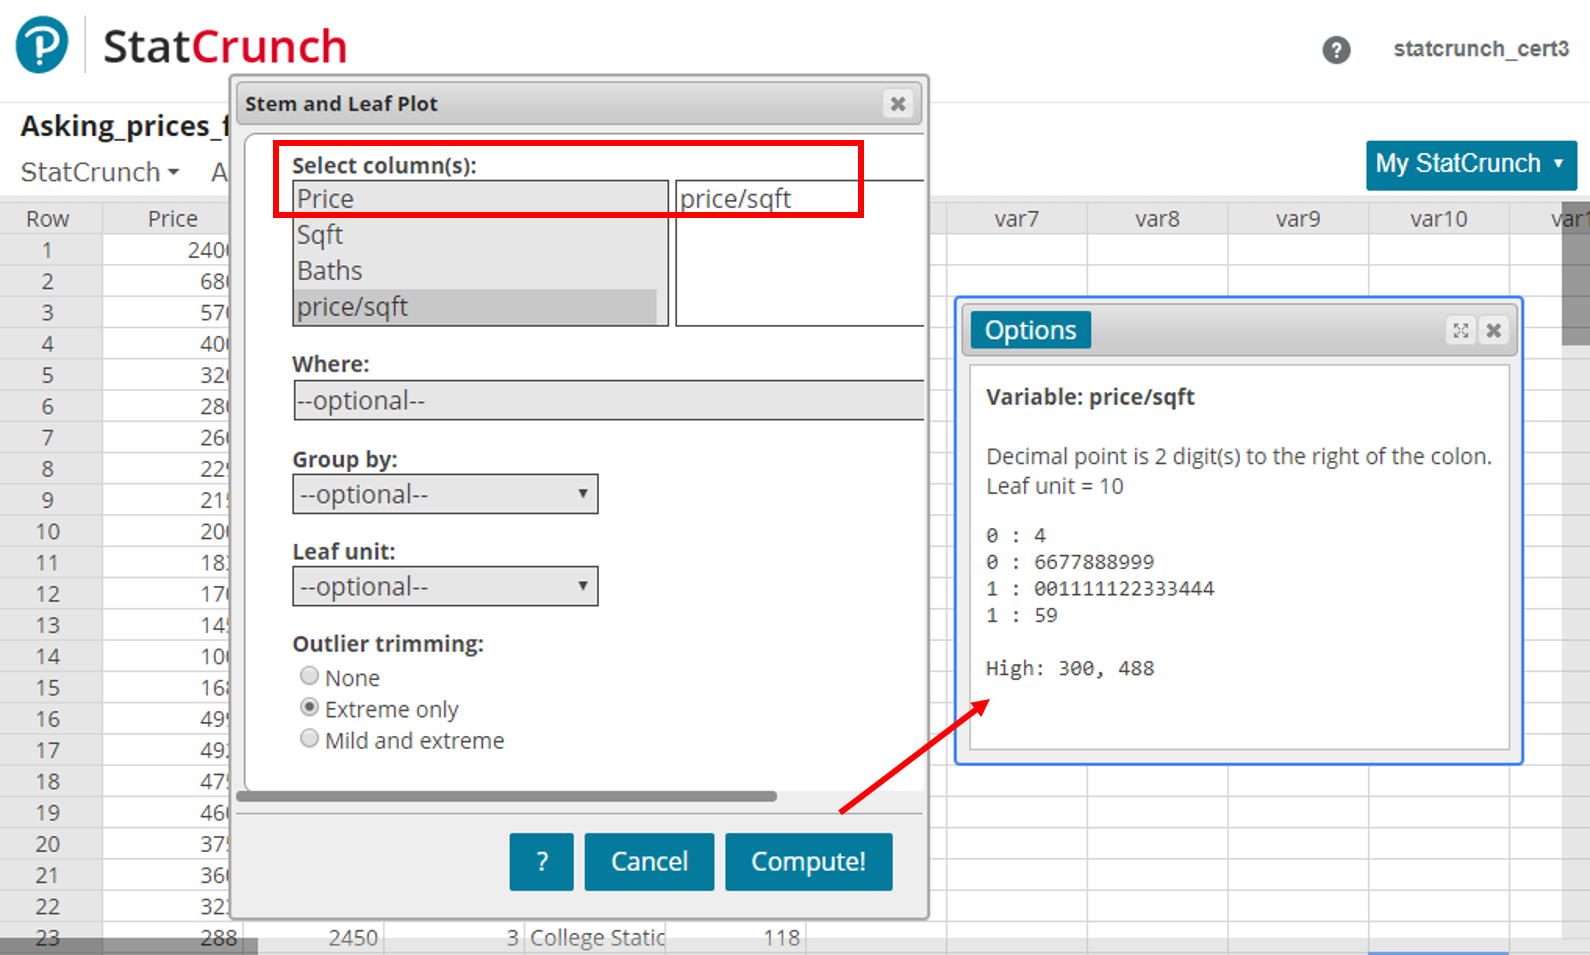Click the ? help button in dialog

(x=541, y=861)
